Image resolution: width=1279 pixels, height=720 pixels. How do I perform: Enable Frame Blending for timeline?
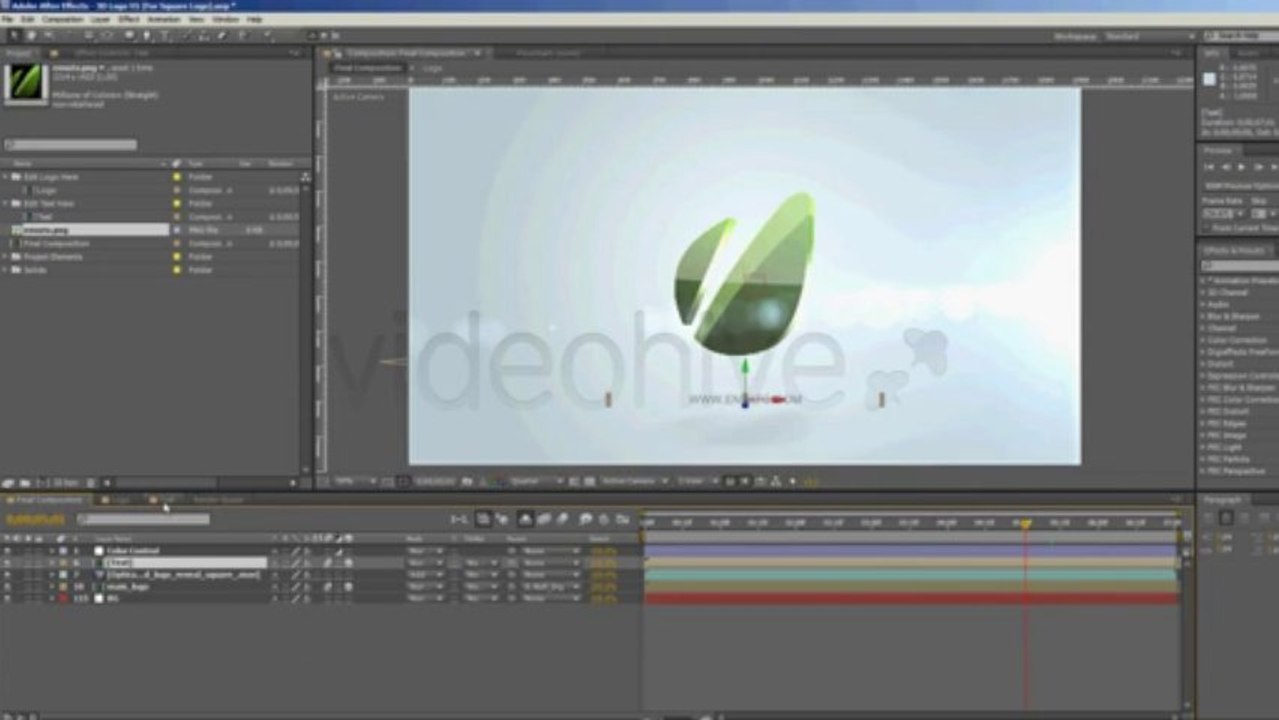[x=545, y=519]
